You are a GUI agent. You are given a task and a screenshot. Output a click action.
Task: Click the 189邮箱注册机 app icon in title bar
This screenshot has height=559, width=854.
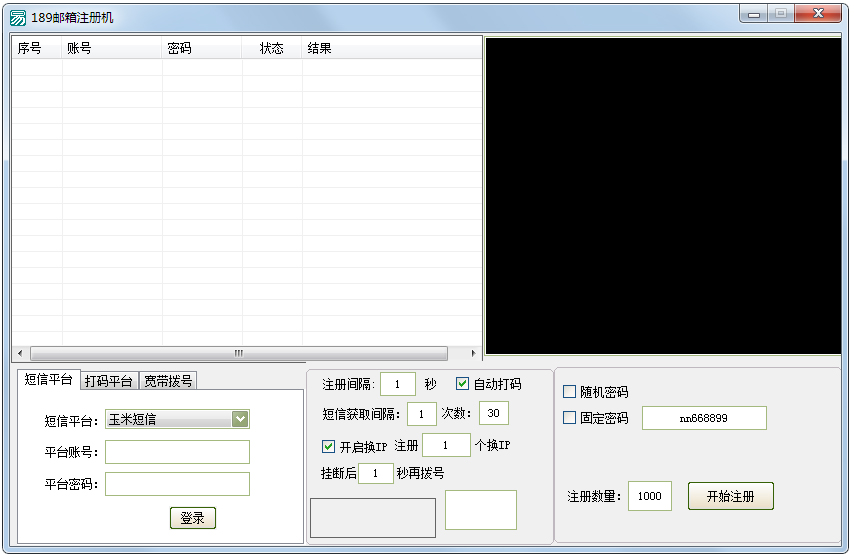(17, 18)
